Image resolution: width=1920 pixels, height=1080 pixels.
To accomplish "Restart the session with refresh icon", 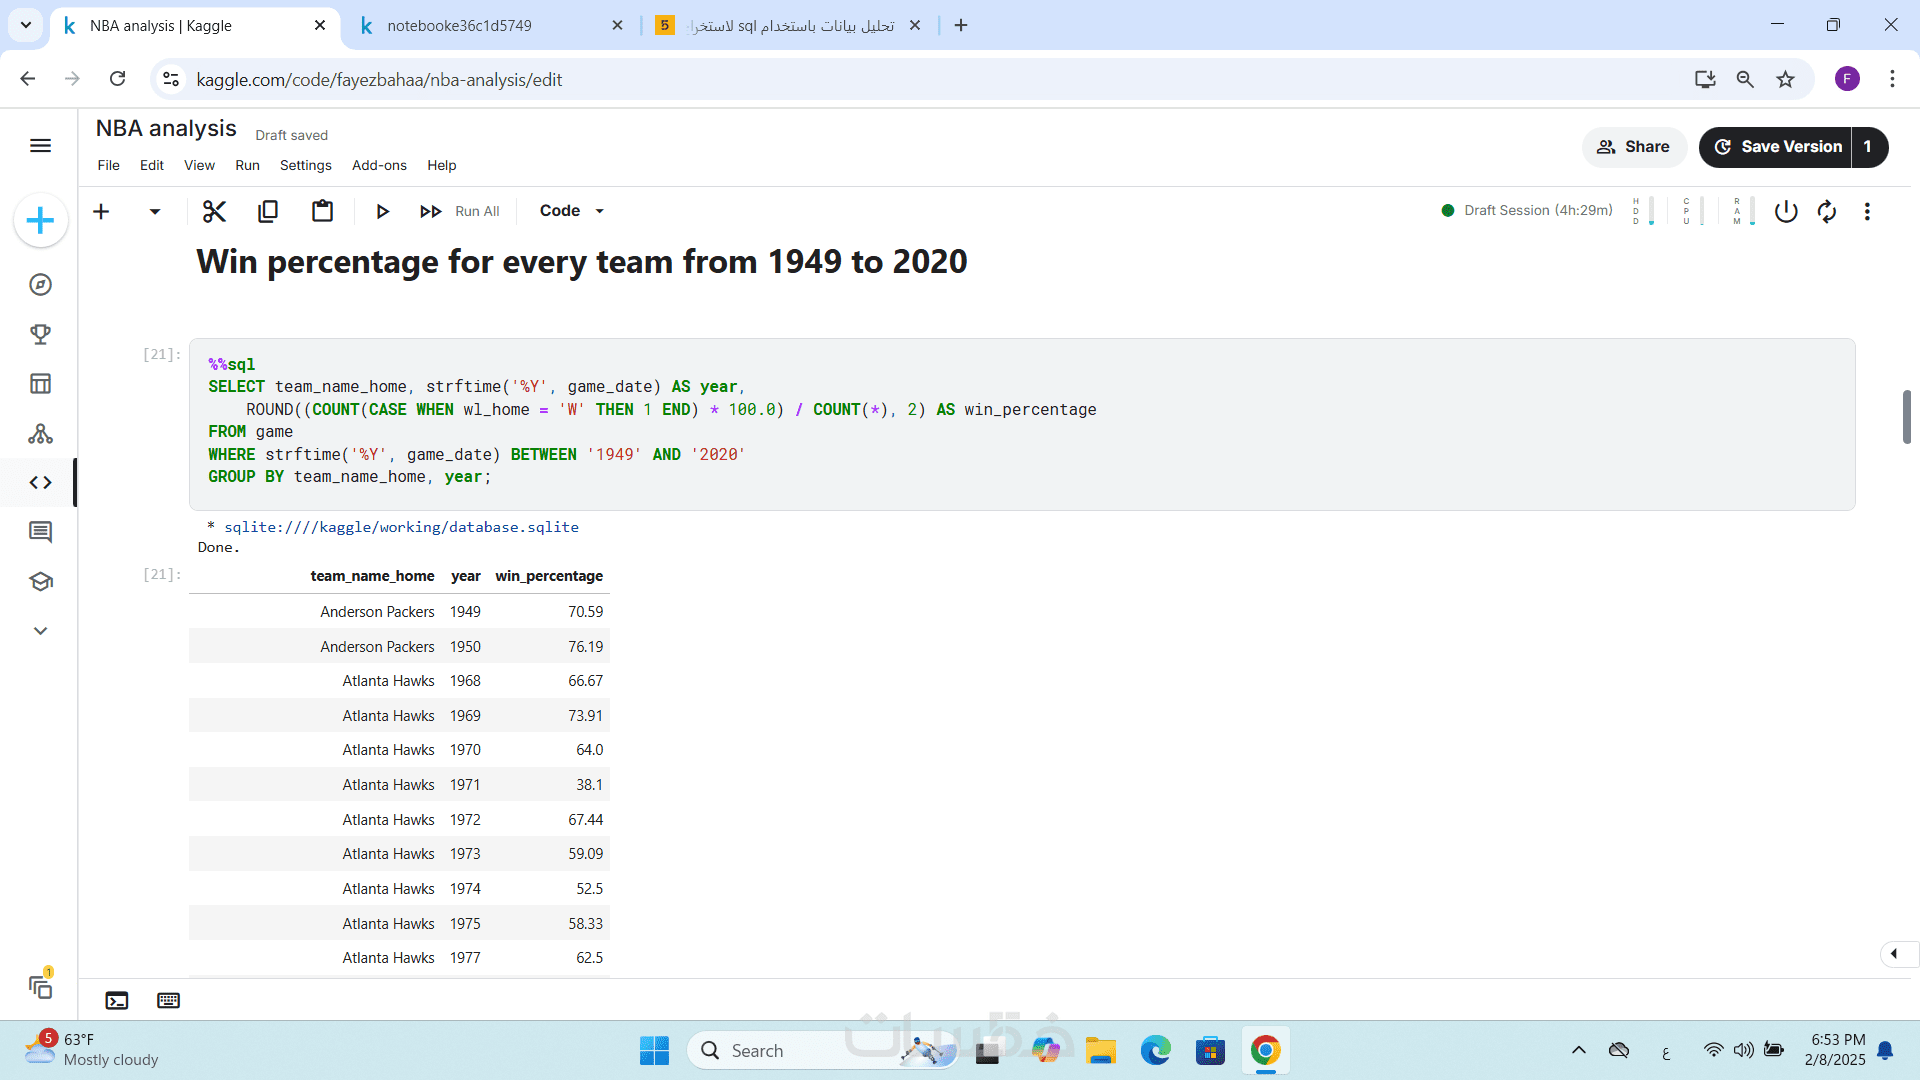I will click(1827, 211).
